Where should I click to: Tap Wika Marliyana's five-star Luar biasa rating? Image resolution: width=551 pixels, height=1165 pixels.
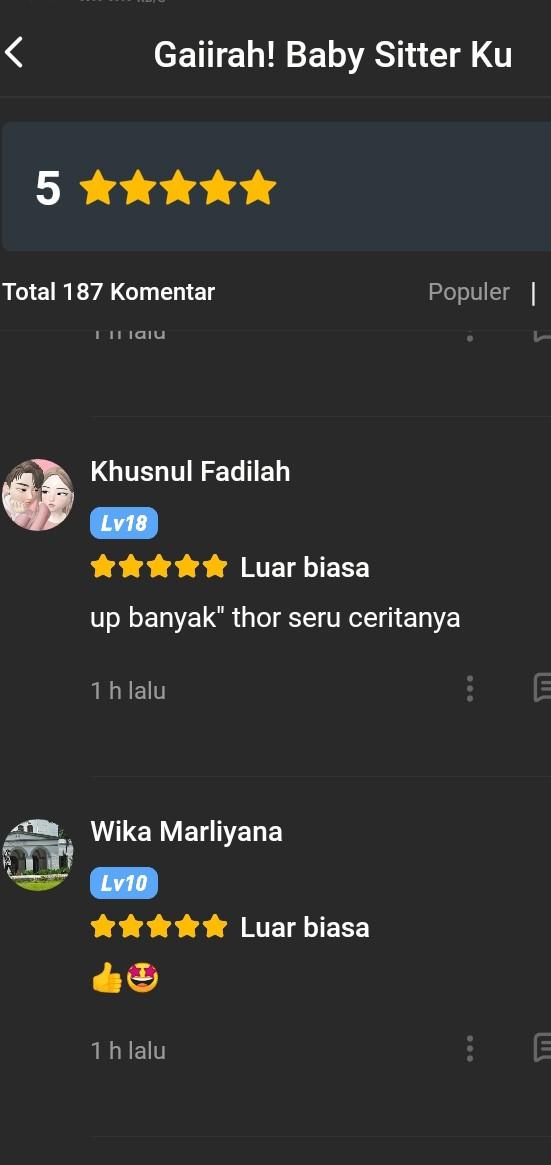pos(230,927)
